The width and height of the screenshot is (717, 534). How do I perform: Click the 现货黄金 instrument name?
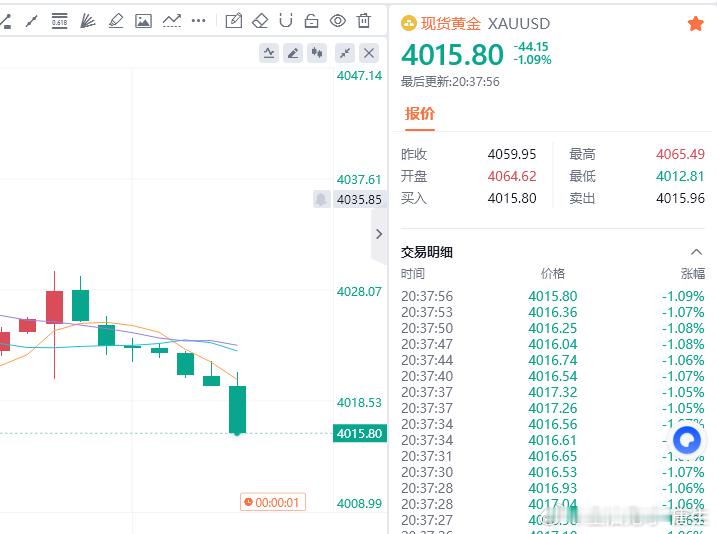tap(450, 23)
